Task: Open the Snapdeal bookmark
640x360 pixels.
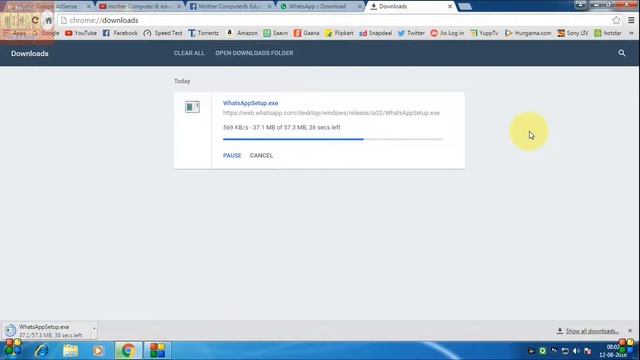Action: tap(376, 33)
